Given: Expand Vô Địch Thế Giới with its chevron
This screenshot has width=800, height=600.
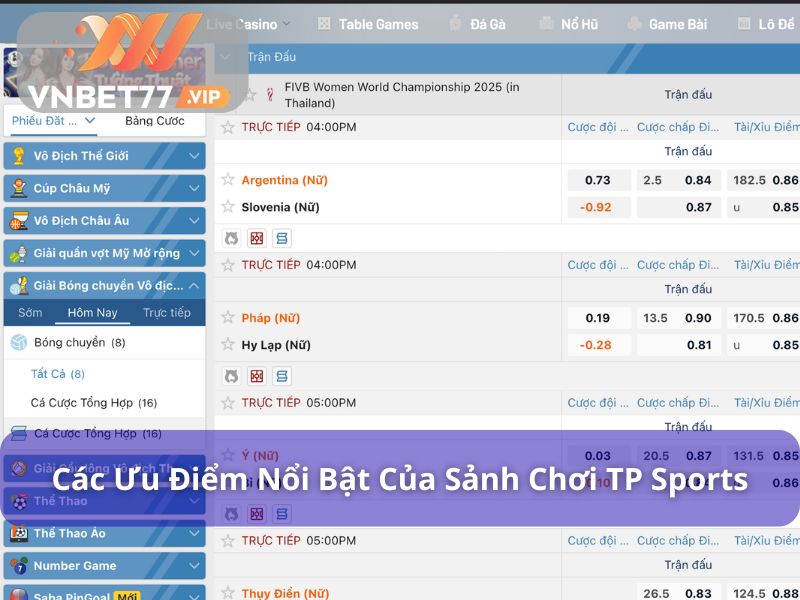Looking at the screenshot, I should point(194,156).
